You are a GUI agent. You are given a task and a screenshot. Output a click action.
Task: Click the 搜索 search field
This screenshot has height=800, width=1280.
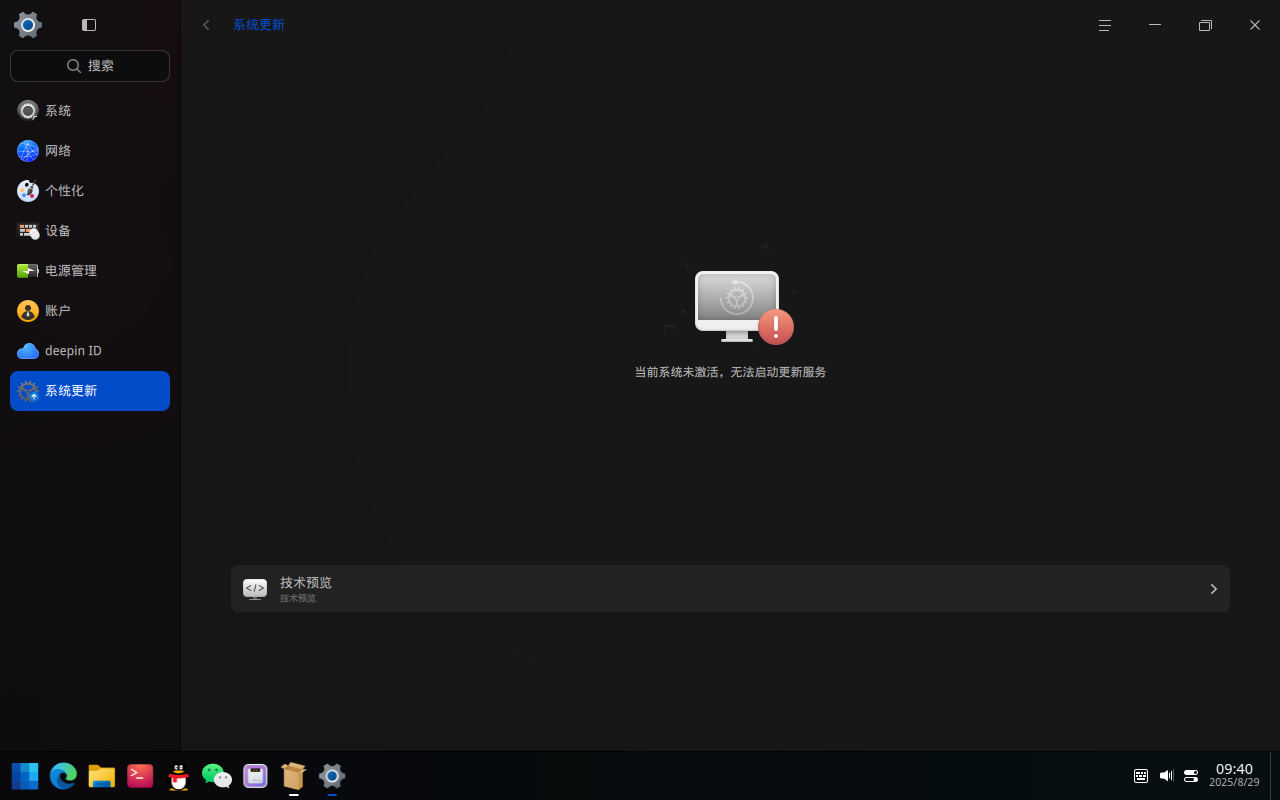90,66
